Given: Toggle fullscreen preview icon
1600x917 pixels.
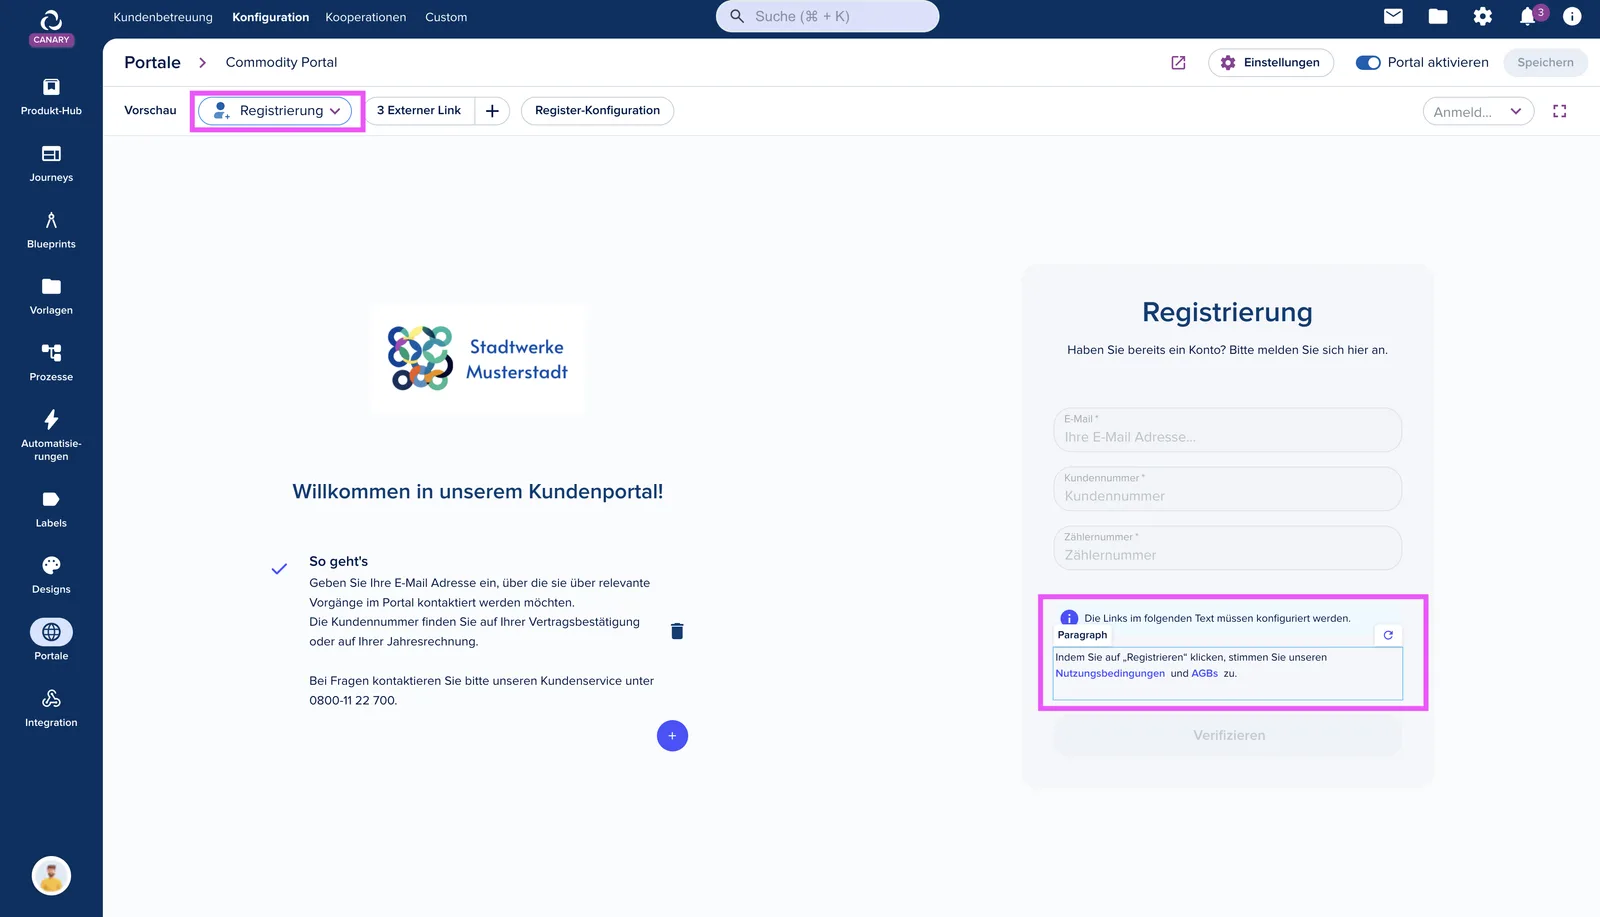Looking at the screenshot, I should point(1559,111).
